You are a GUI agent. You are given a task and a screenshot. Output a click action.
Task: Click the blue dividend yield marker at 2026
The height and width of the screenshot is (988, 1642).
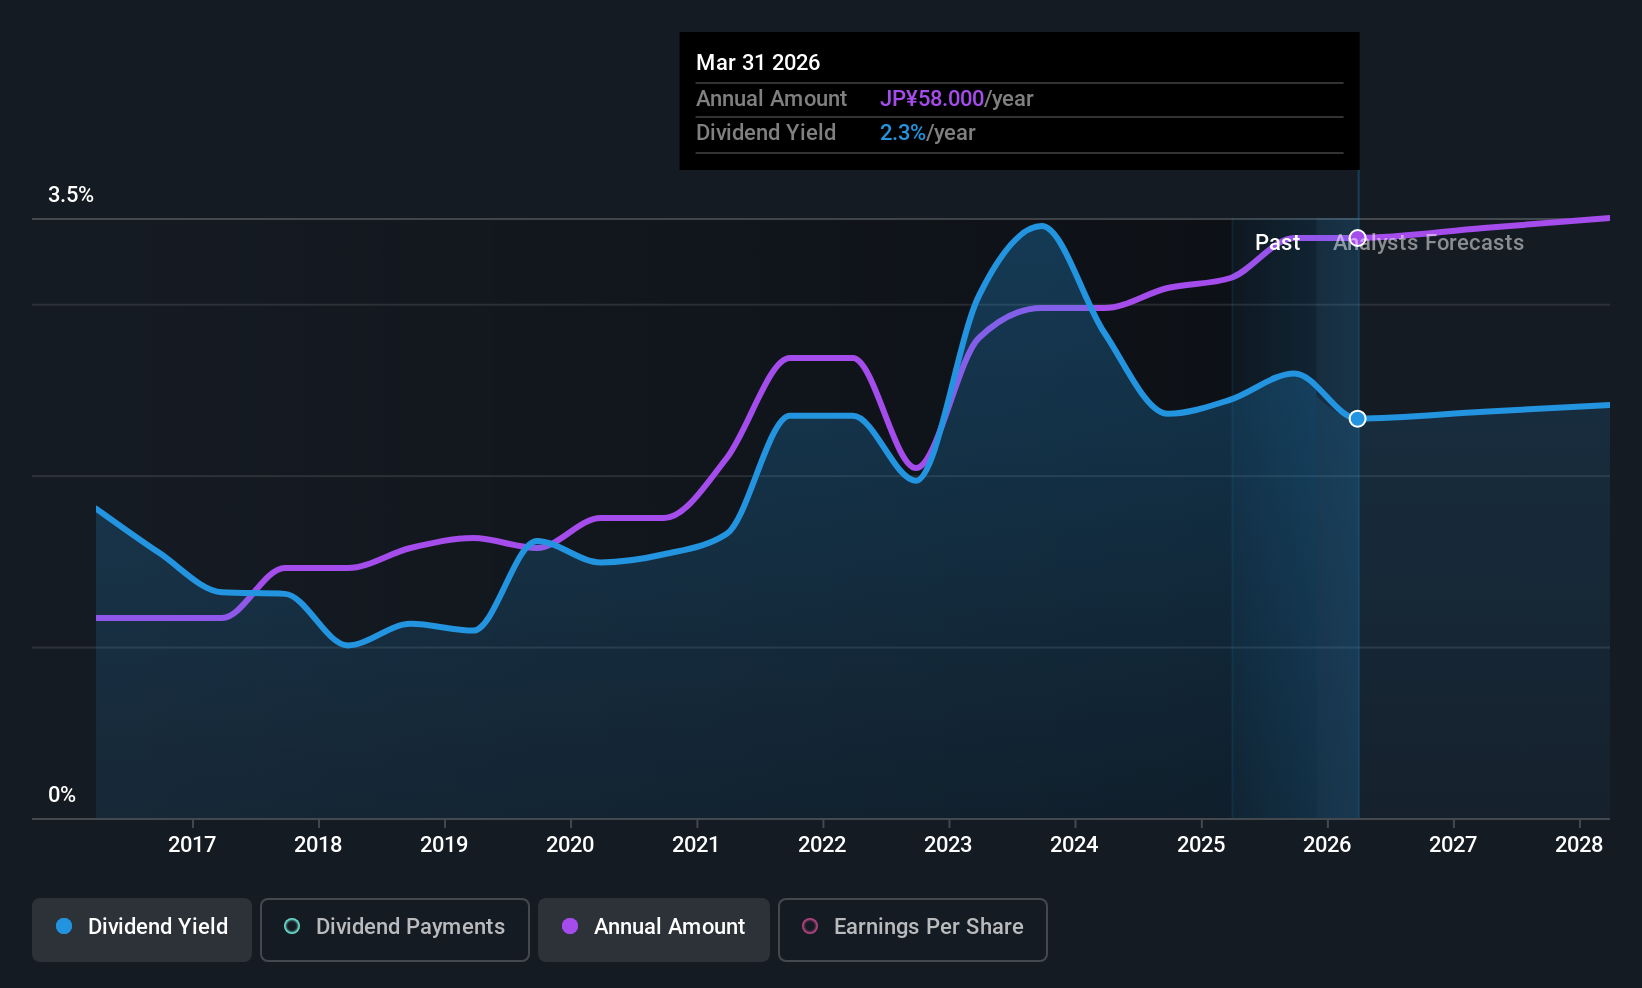pyautogui.click(x=1357, y=419)
